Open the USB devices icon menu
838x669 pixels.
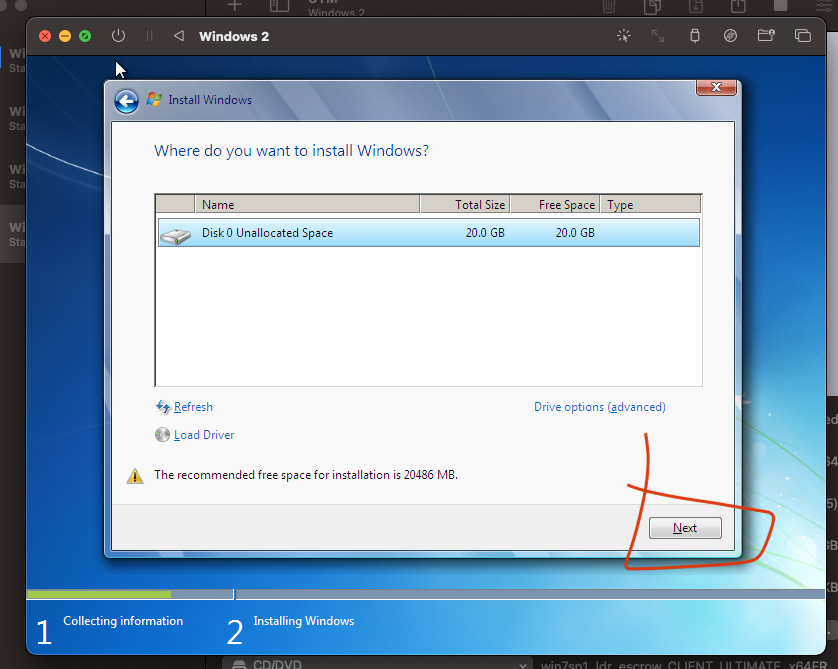[x=695, y=36]
